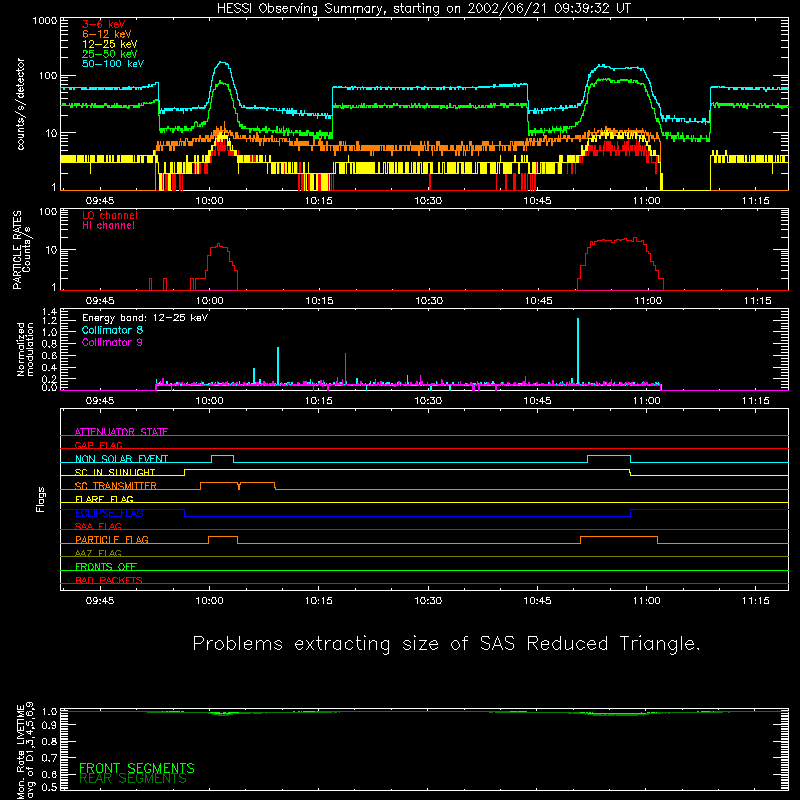Select the BAD PACKETS flag label
This screenshot has height=800, width=800.
click(109, 580)
